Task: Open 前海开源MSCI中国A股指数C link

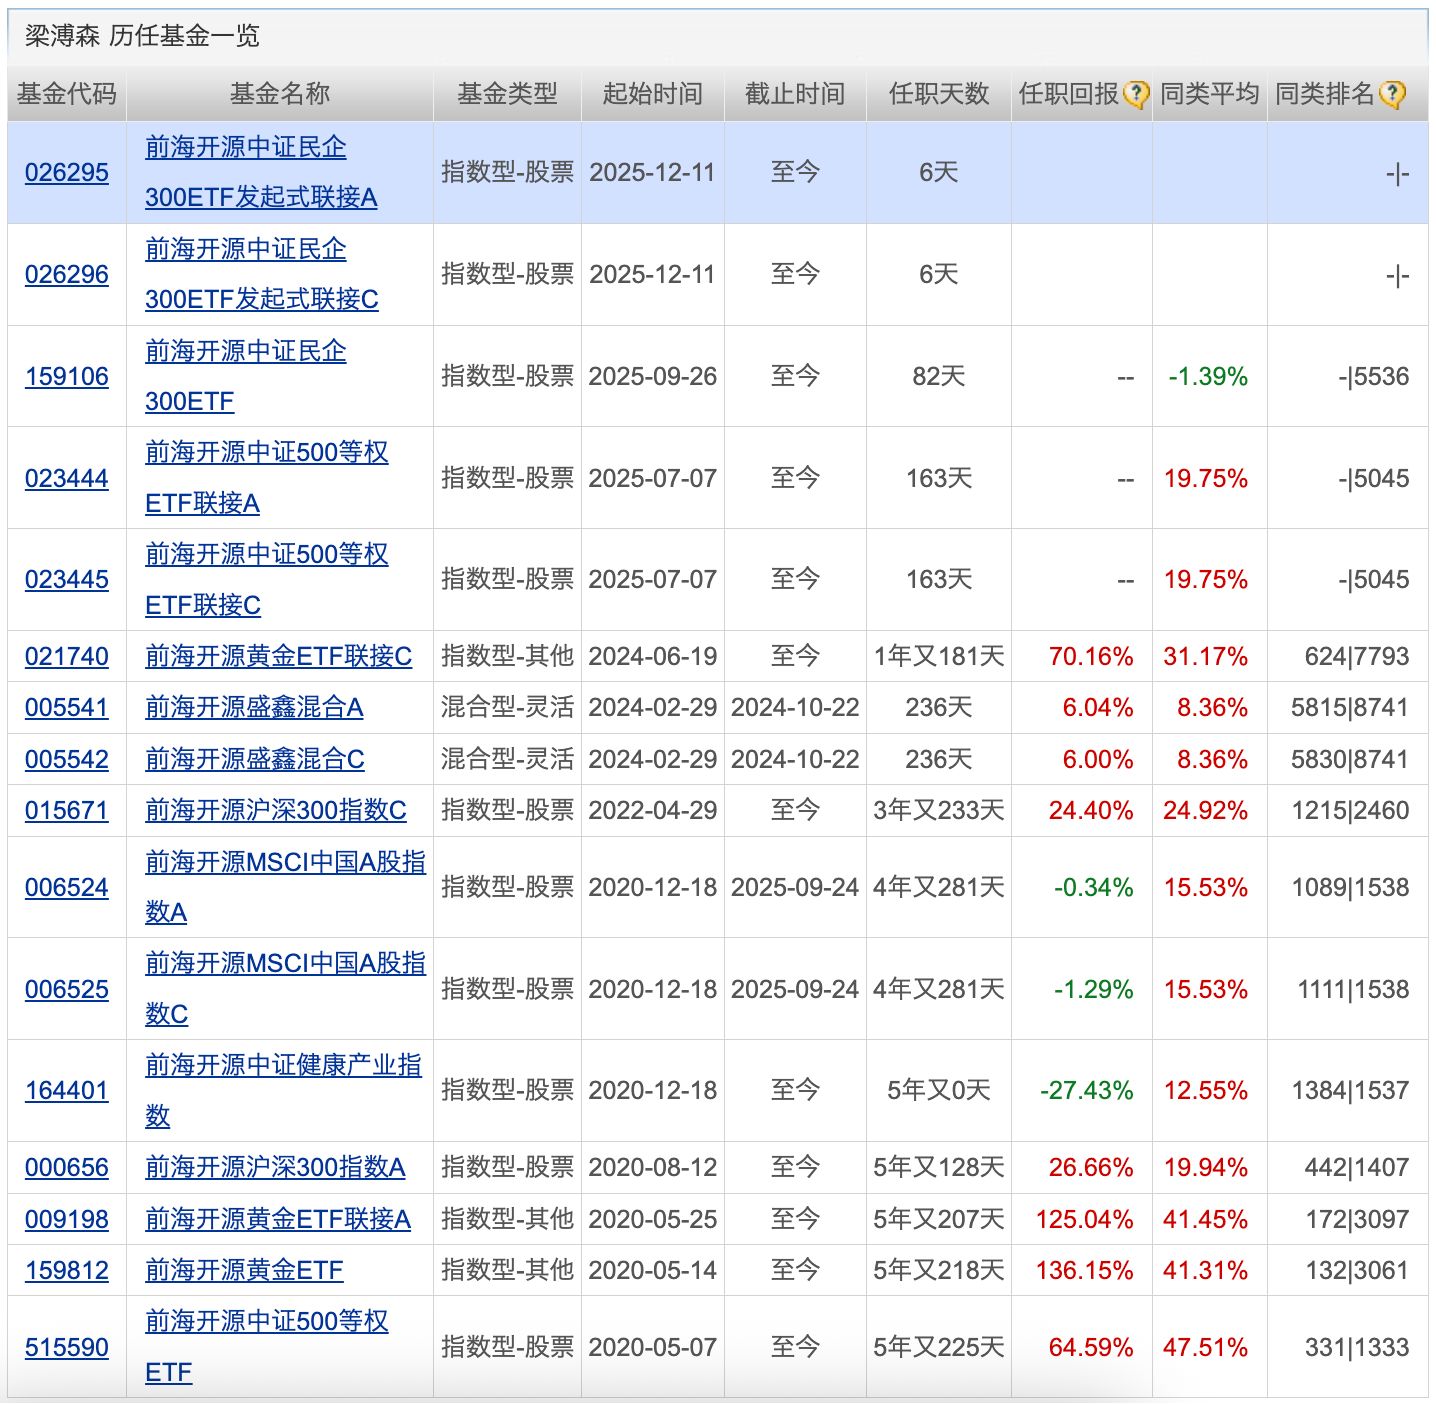Action: tap(285, 989)
